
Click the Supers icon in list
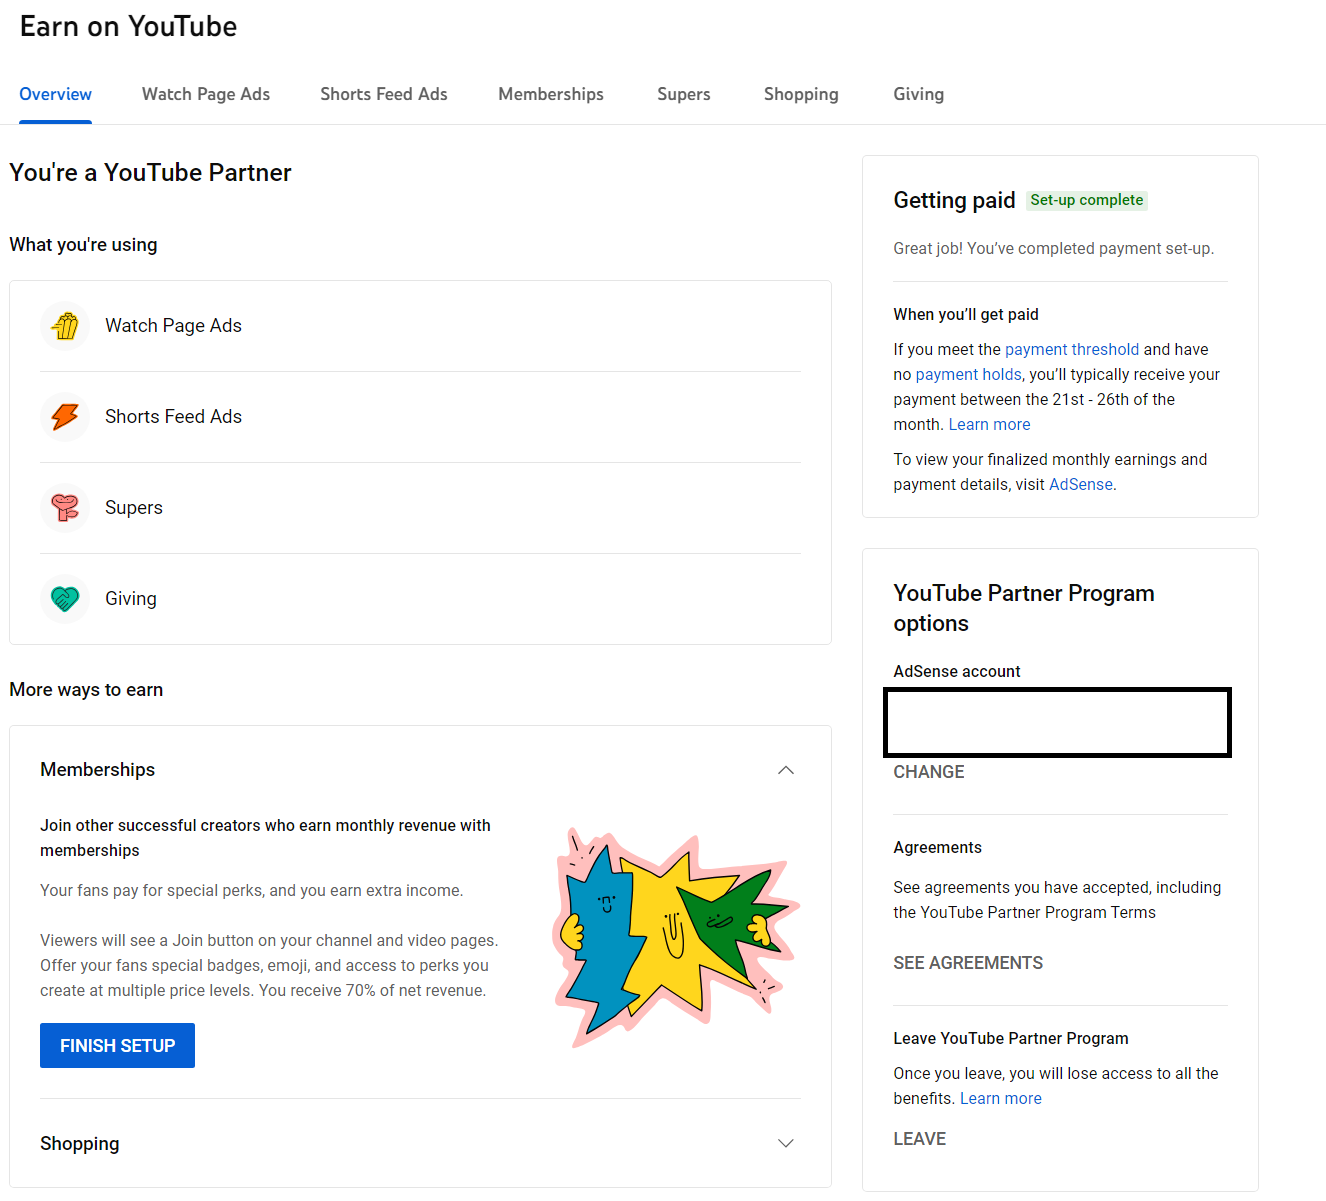[65, 508]
